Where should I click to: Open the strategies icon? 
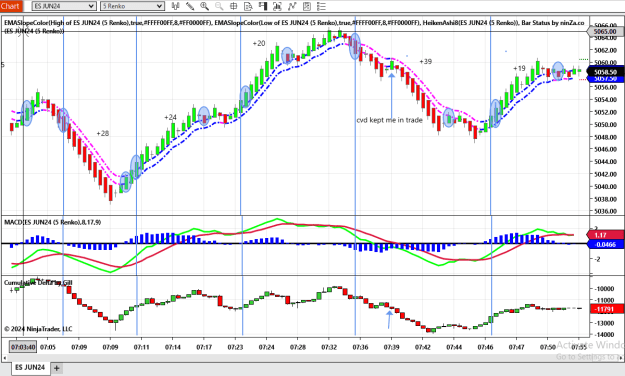tap(307, 6)
